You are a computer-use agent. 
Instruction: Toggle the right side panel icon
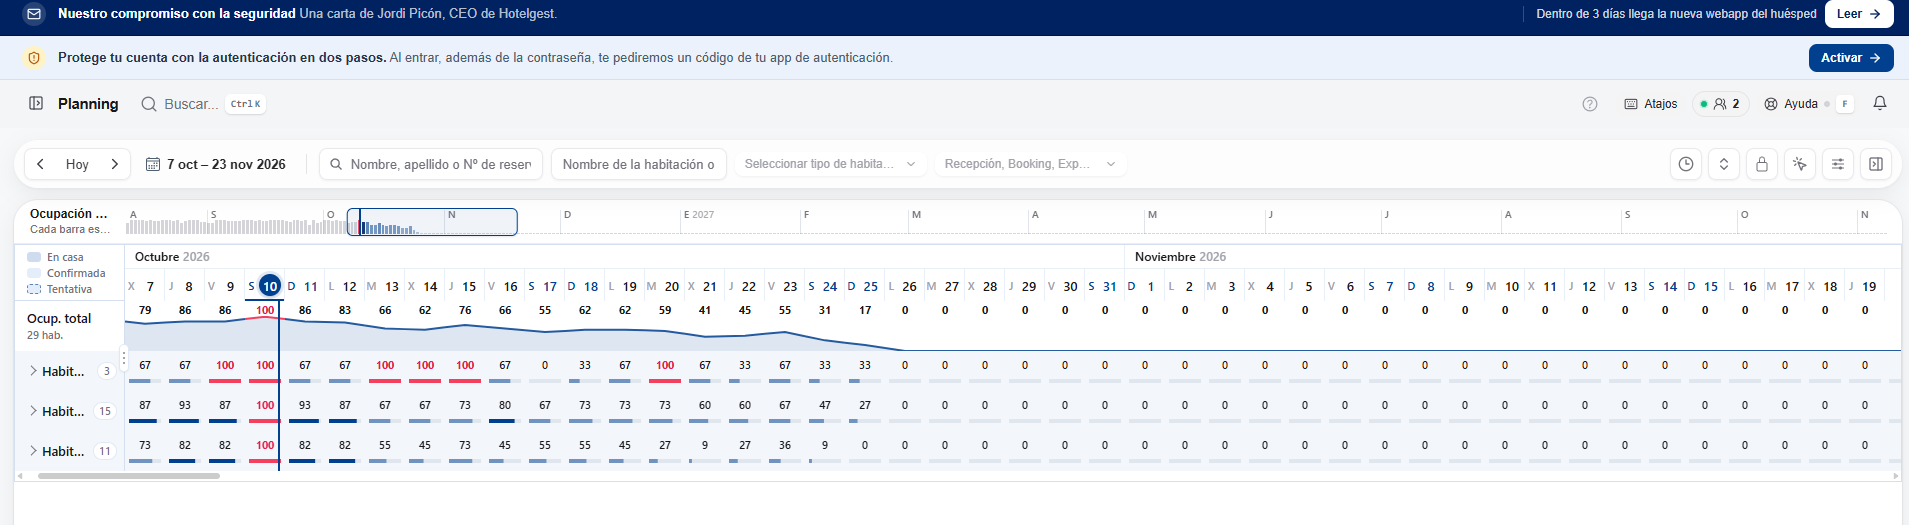pos(1876,164)
